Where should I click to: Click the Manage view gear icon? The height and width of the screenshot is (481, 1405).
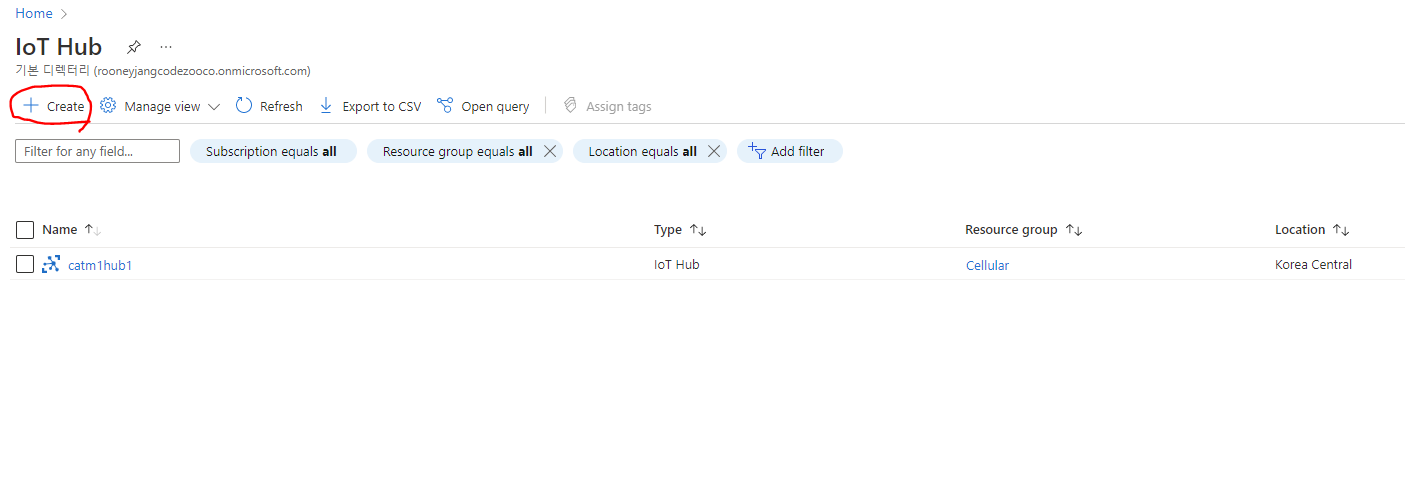(108, 106)
